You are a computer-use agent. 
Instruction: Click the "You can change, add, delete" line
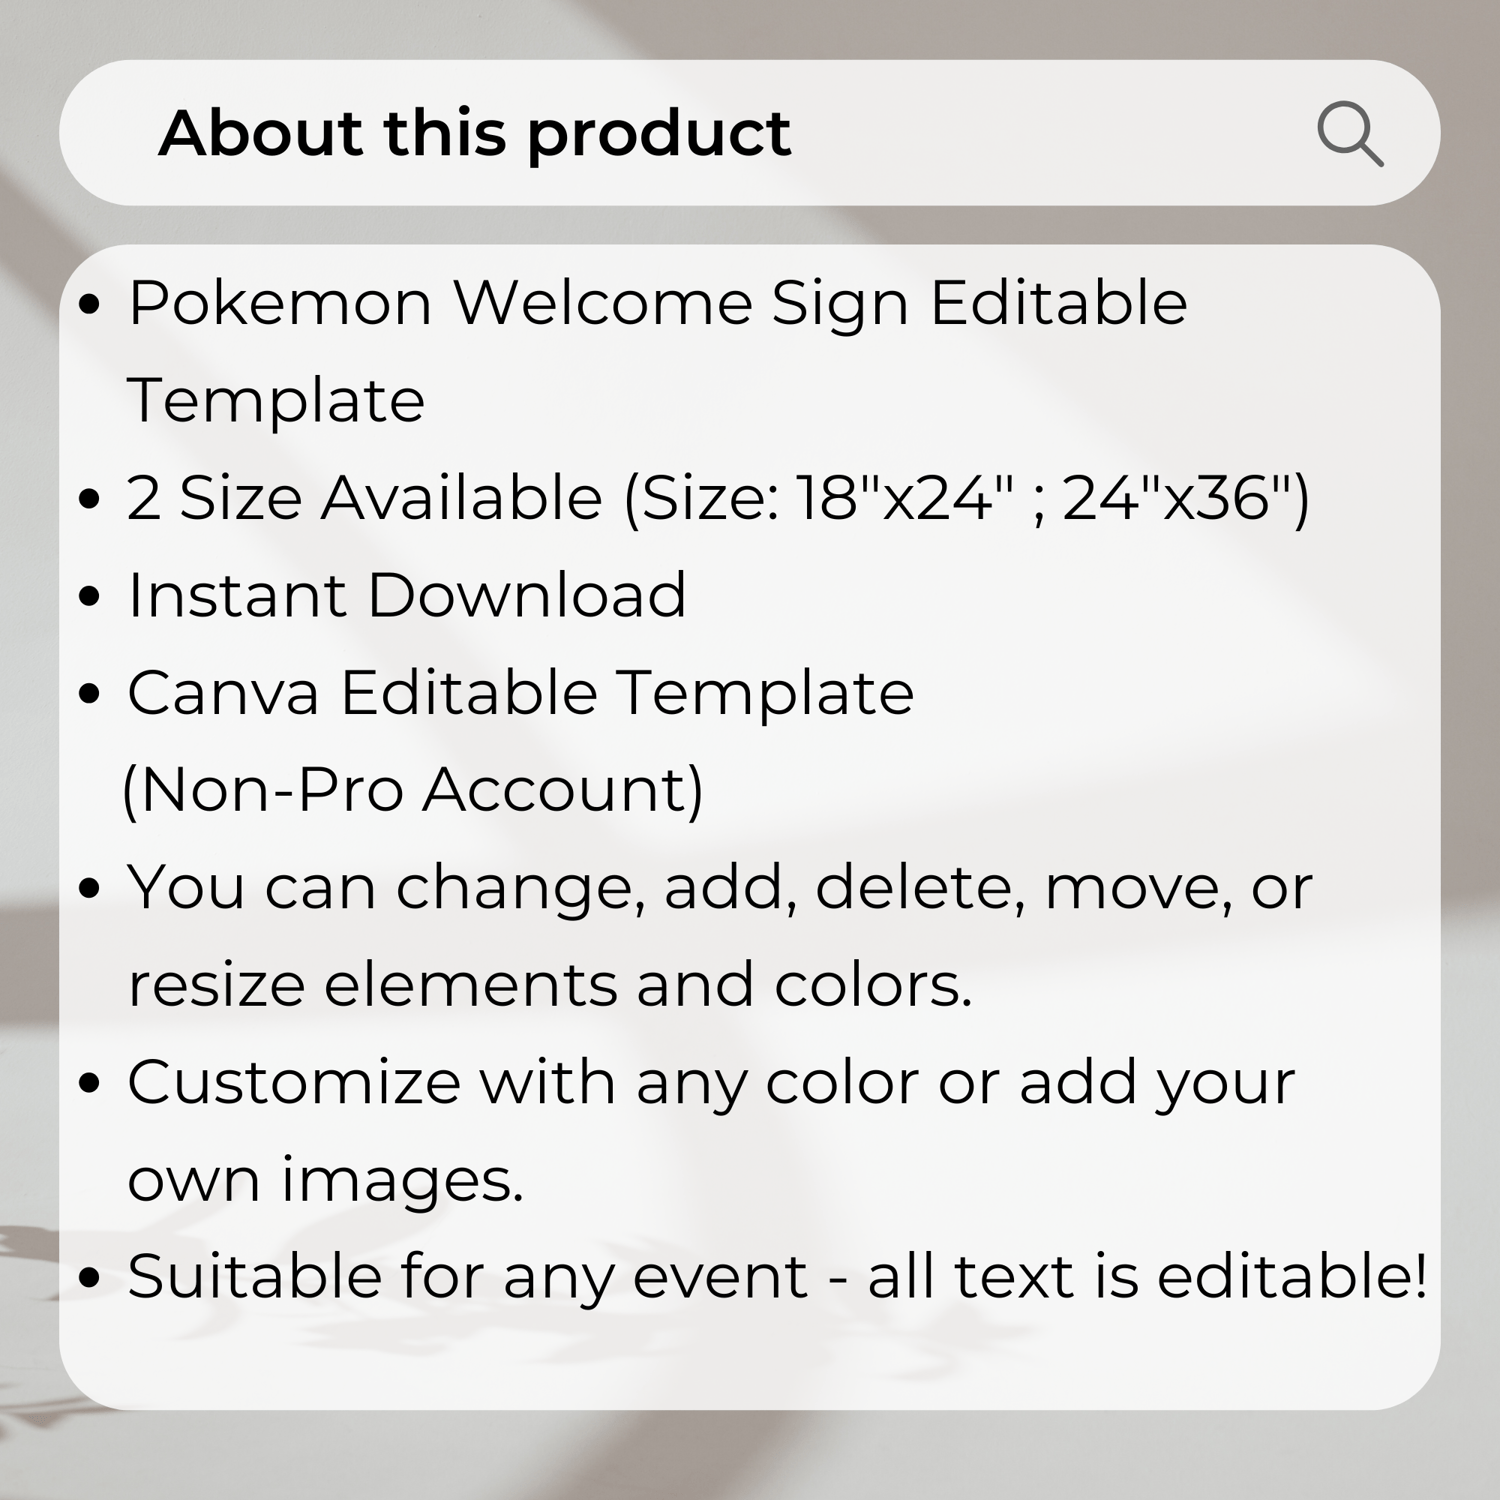(720, 888)
